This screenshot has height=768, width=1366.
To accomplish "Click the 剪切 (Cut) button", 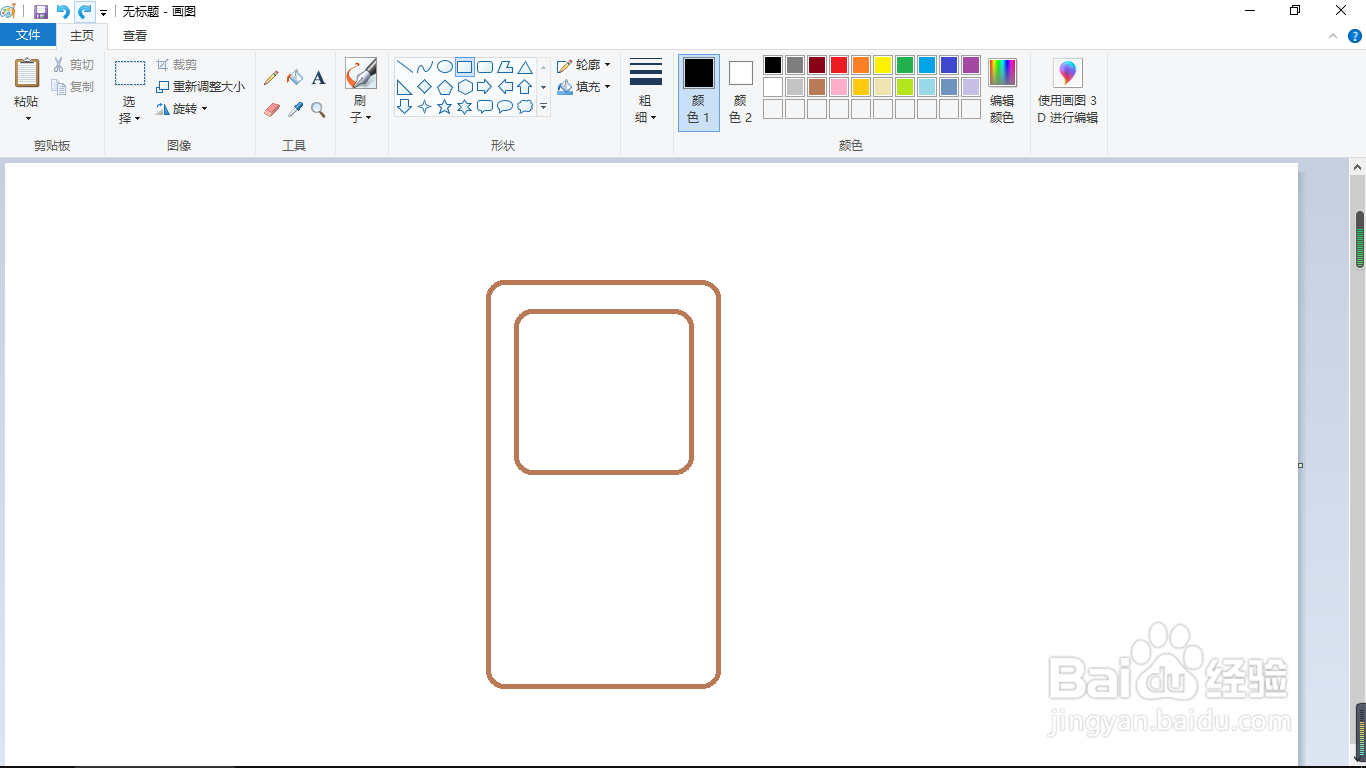I will click(74, 65).
